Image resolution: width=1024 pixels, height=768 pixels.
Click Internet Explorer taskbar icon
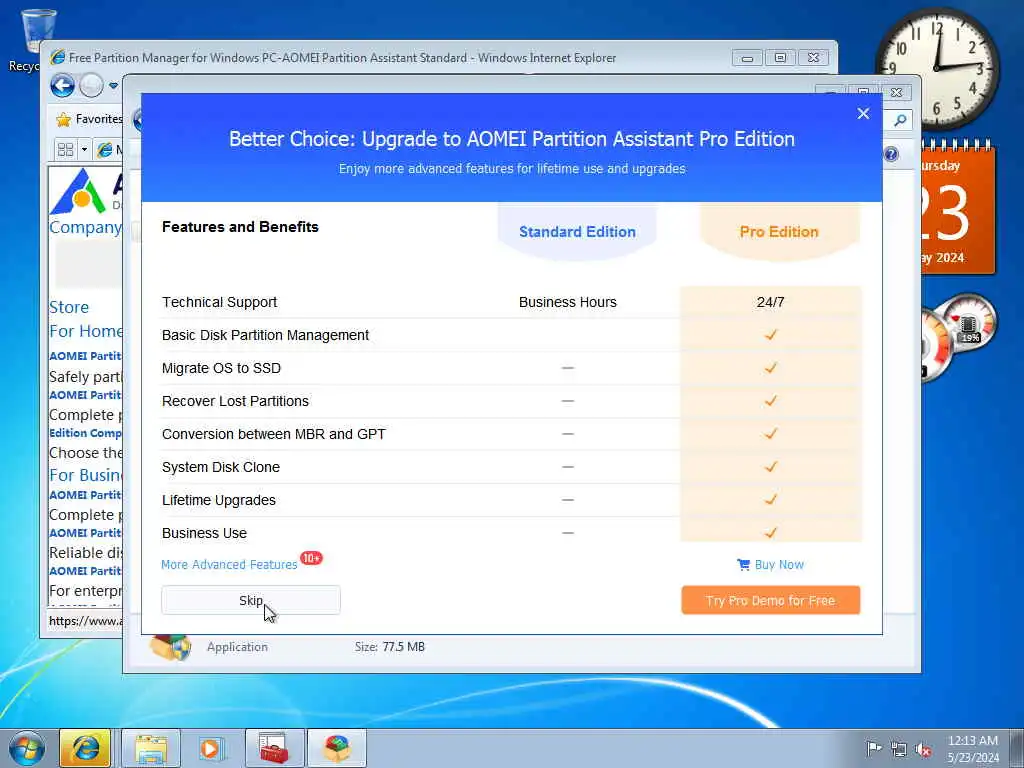pos(86,748)
